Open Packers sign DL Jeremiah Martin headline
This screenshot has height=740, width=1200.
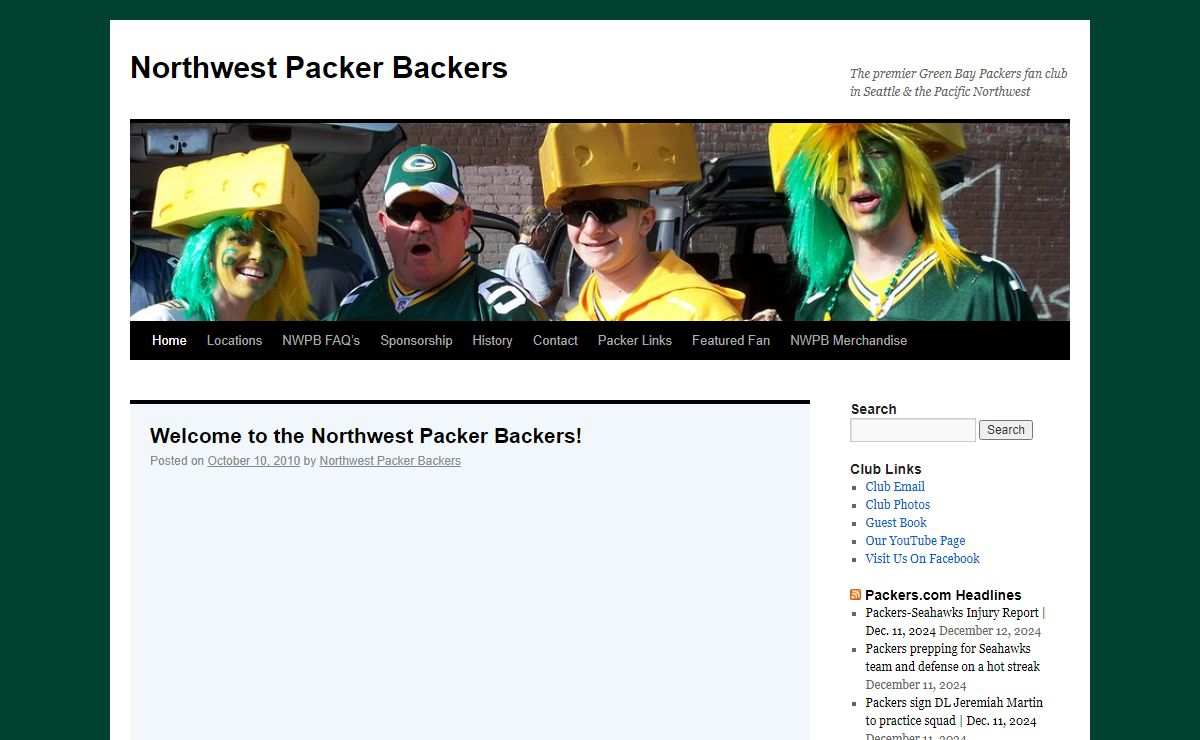point(954,712)
